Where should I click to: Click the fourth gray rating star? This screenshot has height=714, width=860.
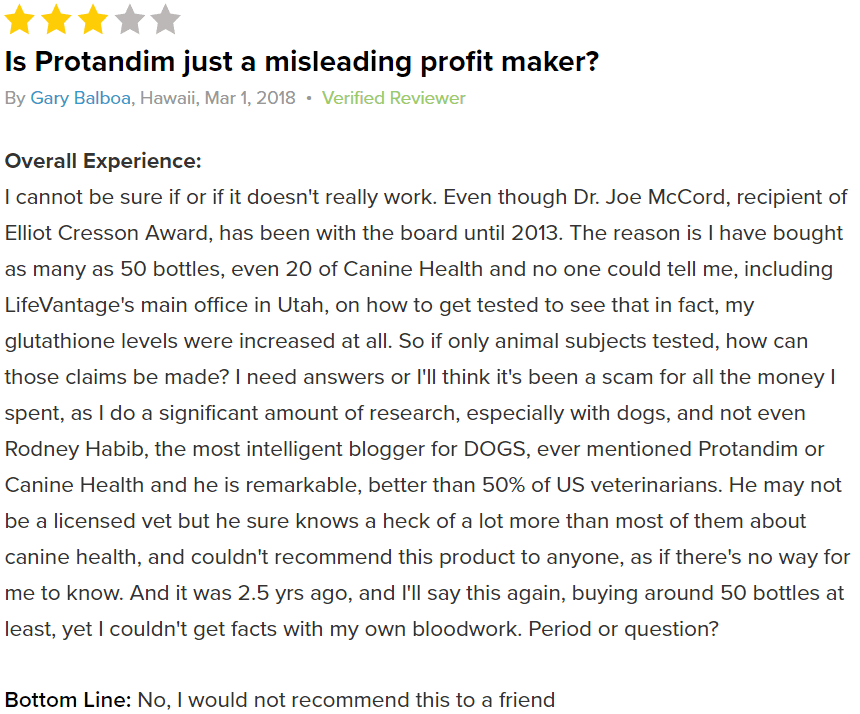coord(129,19)
